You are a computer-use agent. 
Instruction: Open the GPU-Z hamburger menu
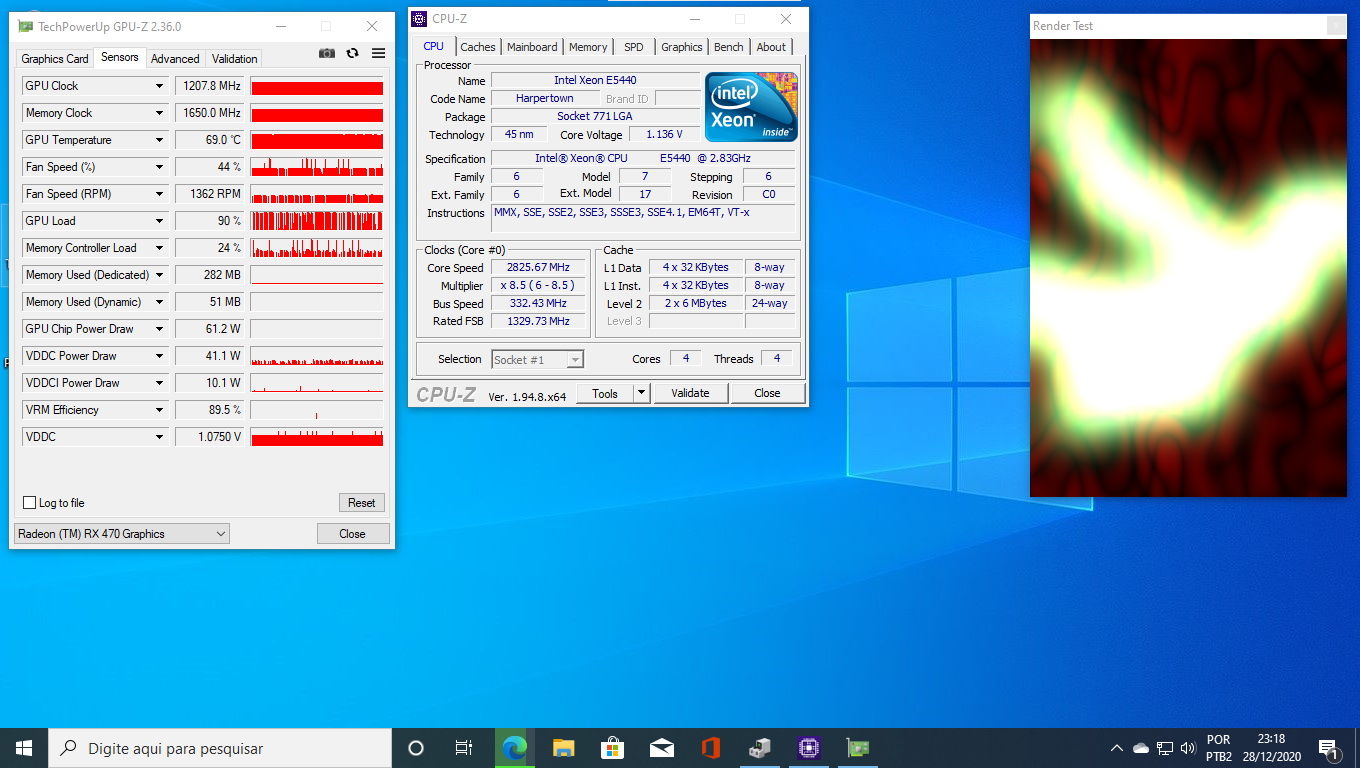click(x=378, y=53)
